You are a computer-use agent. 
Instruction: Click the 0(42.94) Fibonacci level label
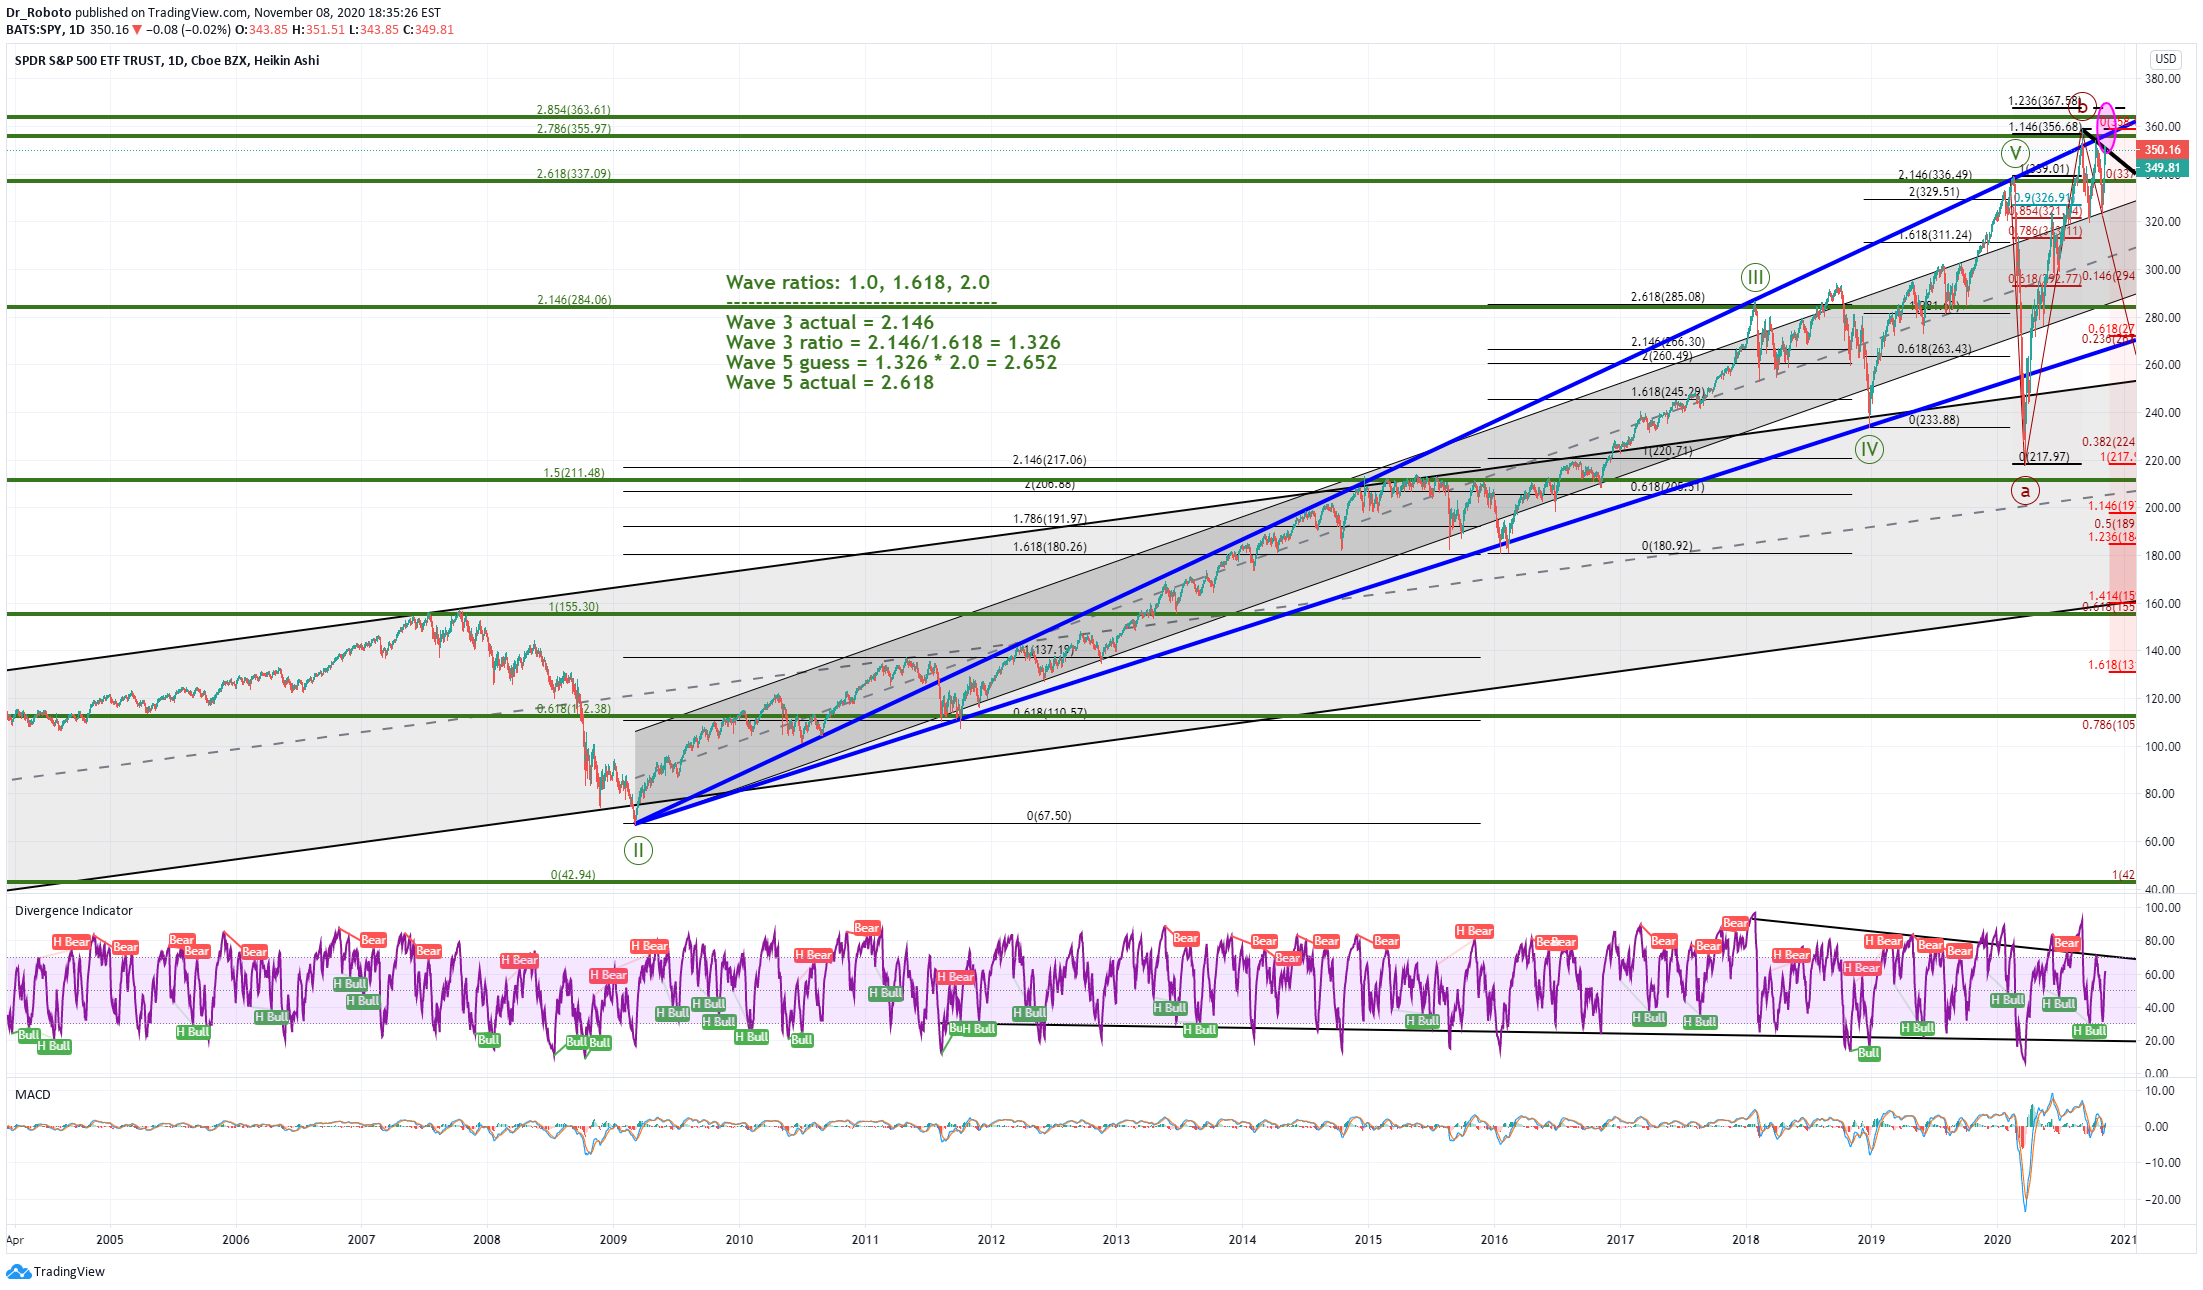pyautogui.click(x=573, y=875)
